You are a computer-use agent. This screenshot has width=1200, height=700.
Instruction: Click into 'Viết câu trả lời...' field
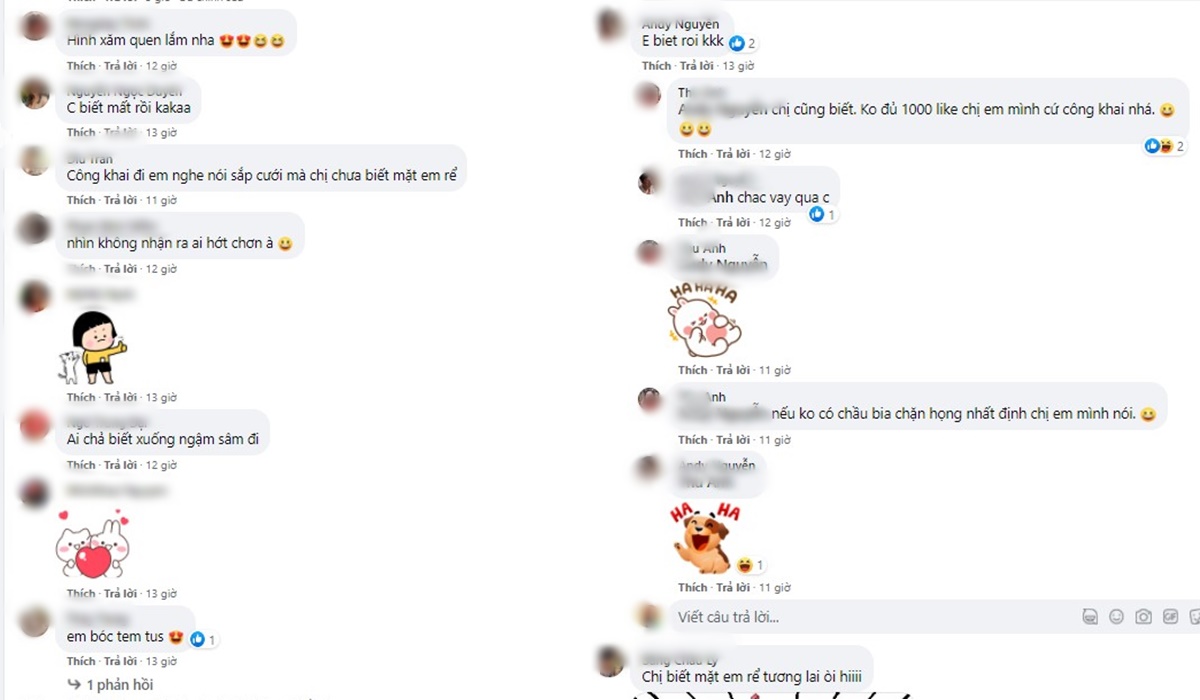click(x=860, y=617)
